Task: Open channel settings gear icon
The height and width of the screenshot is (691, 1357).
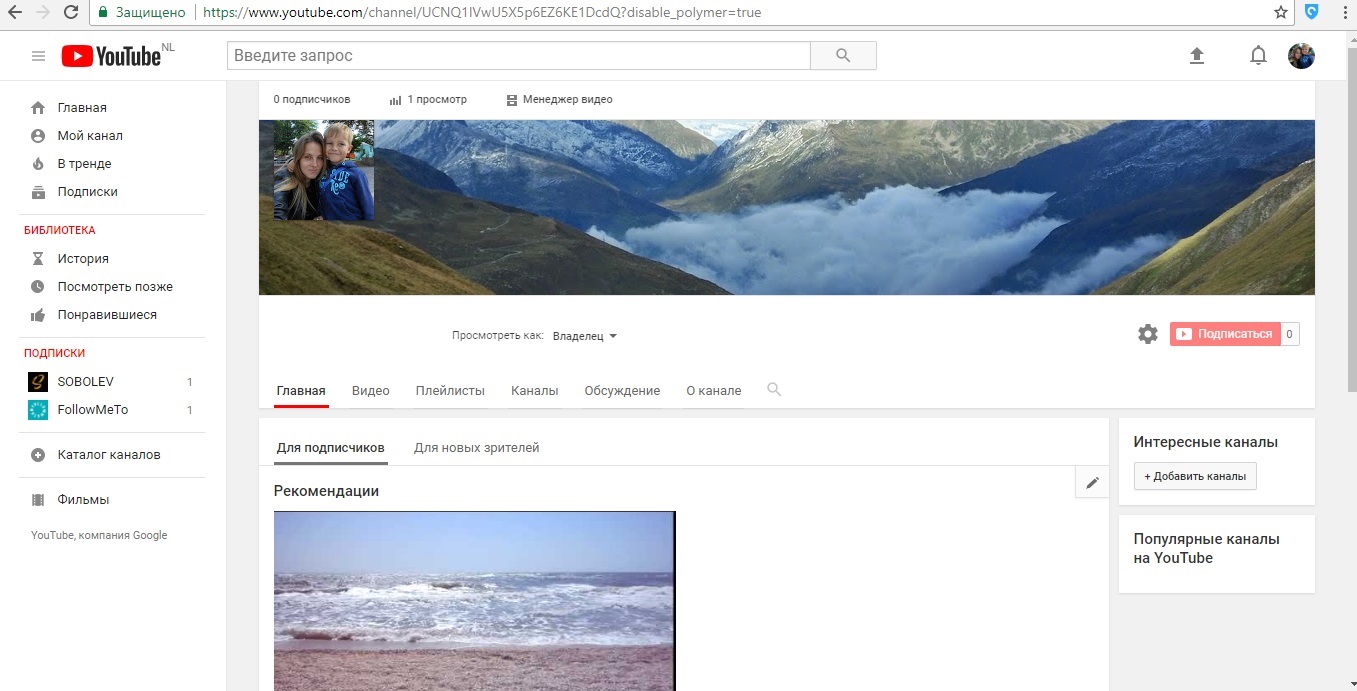Action: (x=1148, y=334)
